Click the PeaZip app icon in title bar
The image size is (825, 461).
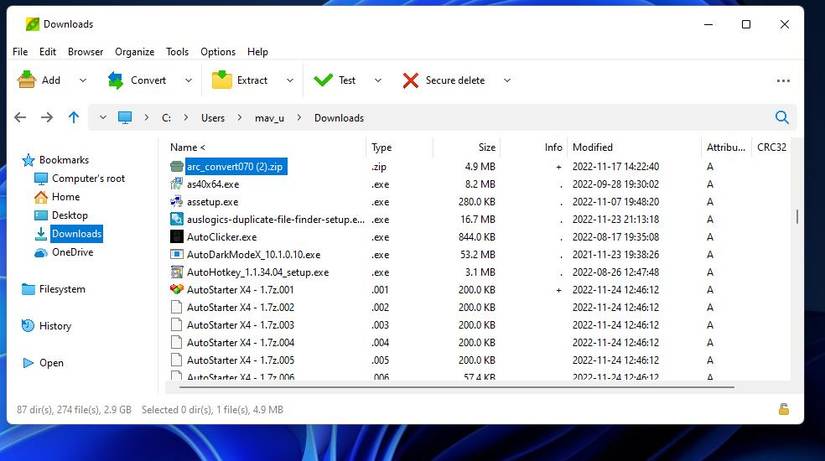pyautogui.click(x=32, y=24)
